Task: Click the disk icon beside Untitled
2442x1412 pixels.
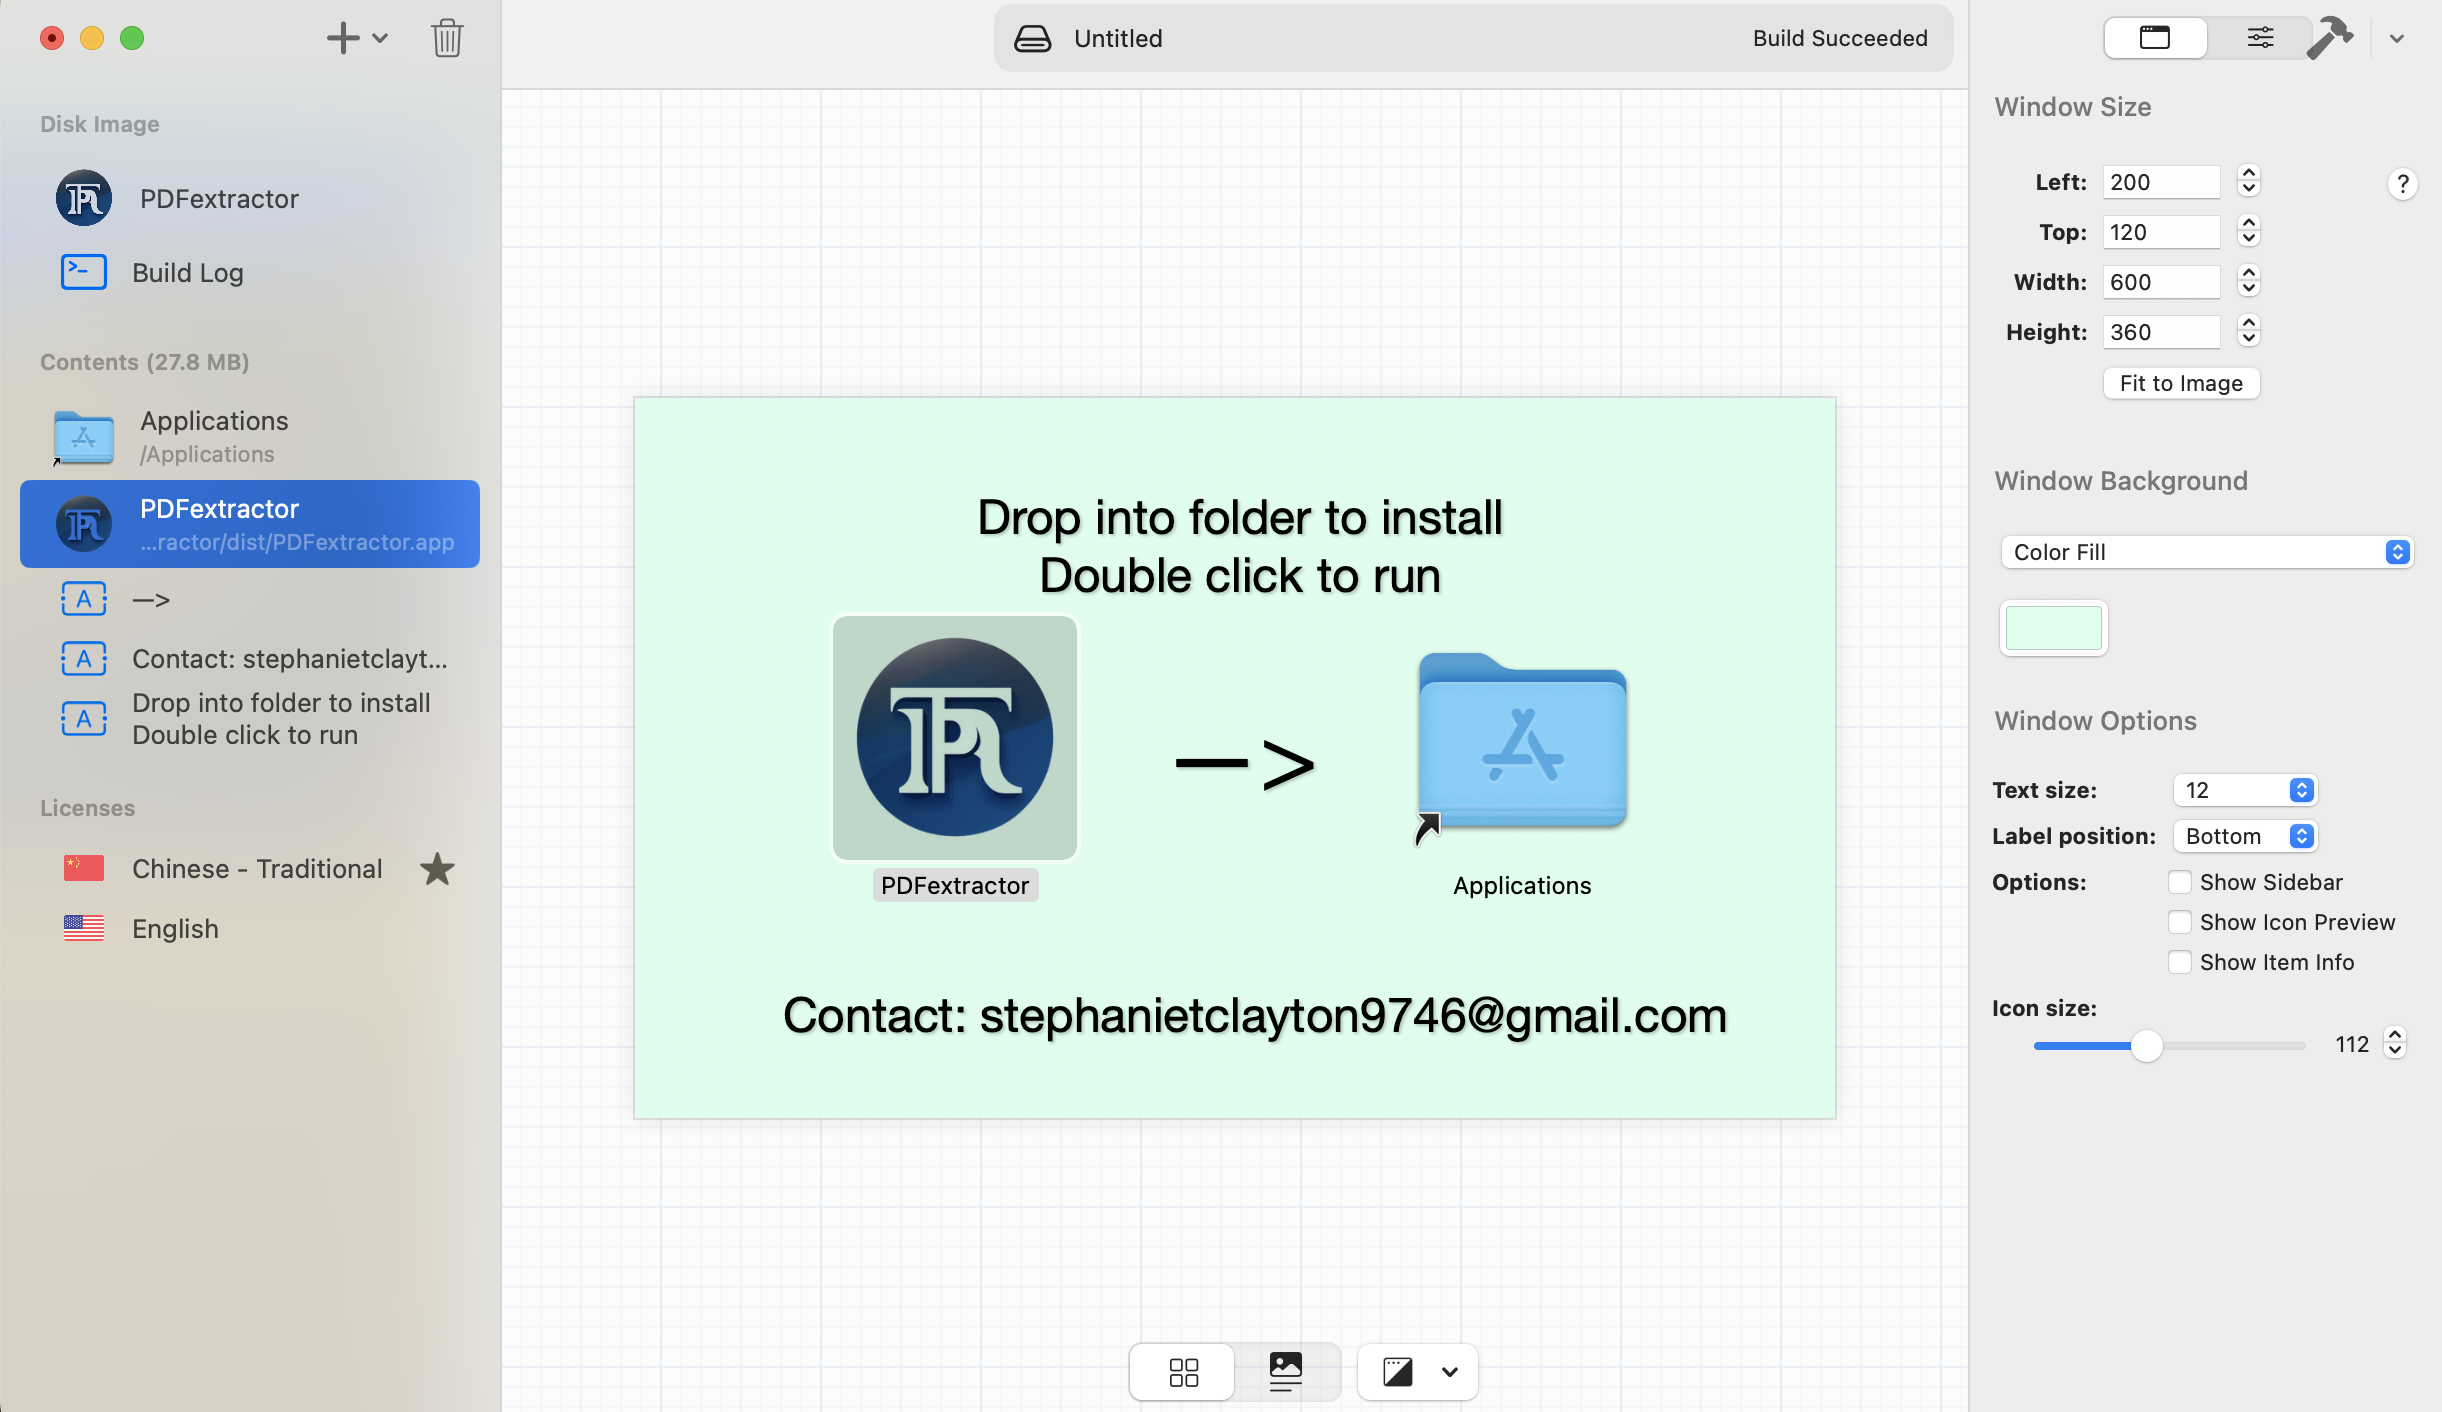Action: [1032, 38]
